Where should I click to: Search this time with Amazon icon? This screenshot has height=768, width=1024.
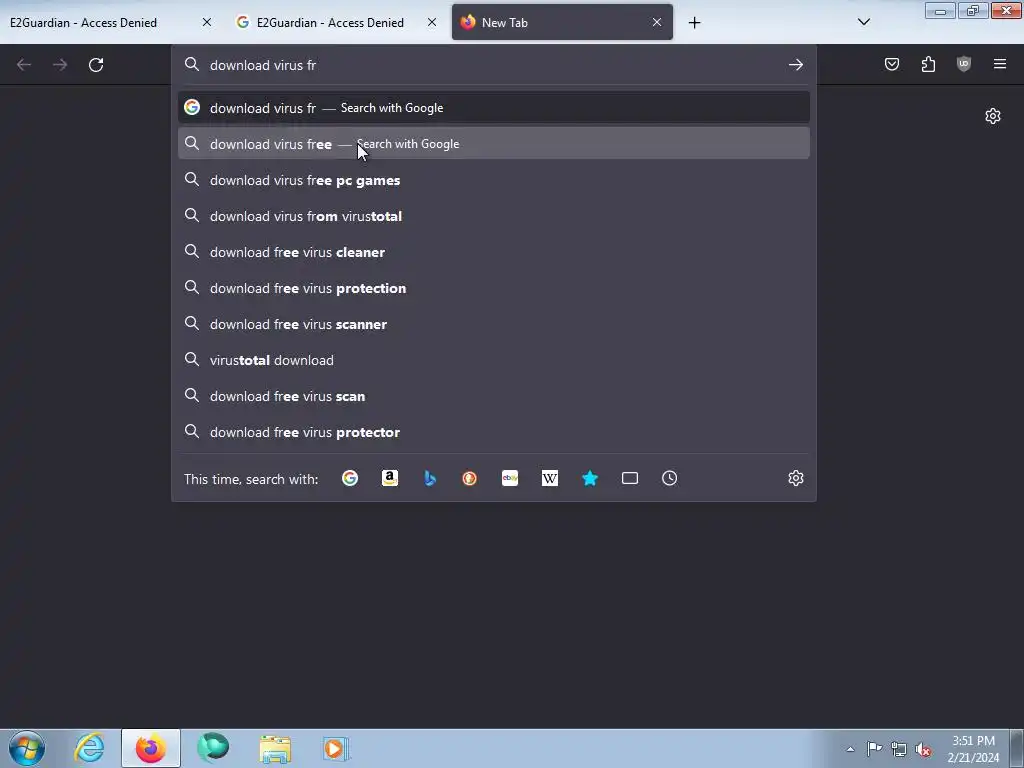390,479
